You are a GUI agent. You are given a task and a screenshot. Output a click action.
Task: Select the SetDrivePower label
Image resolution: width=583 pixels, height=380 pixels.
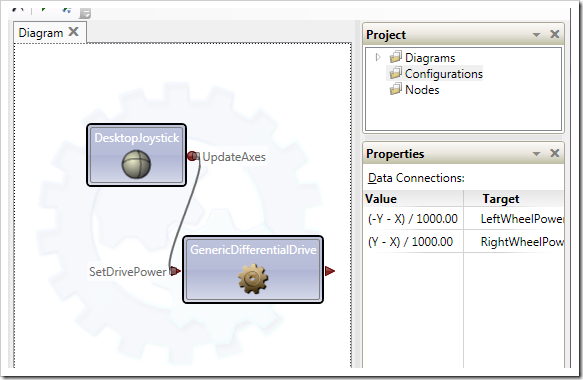(x=128, y=272)
